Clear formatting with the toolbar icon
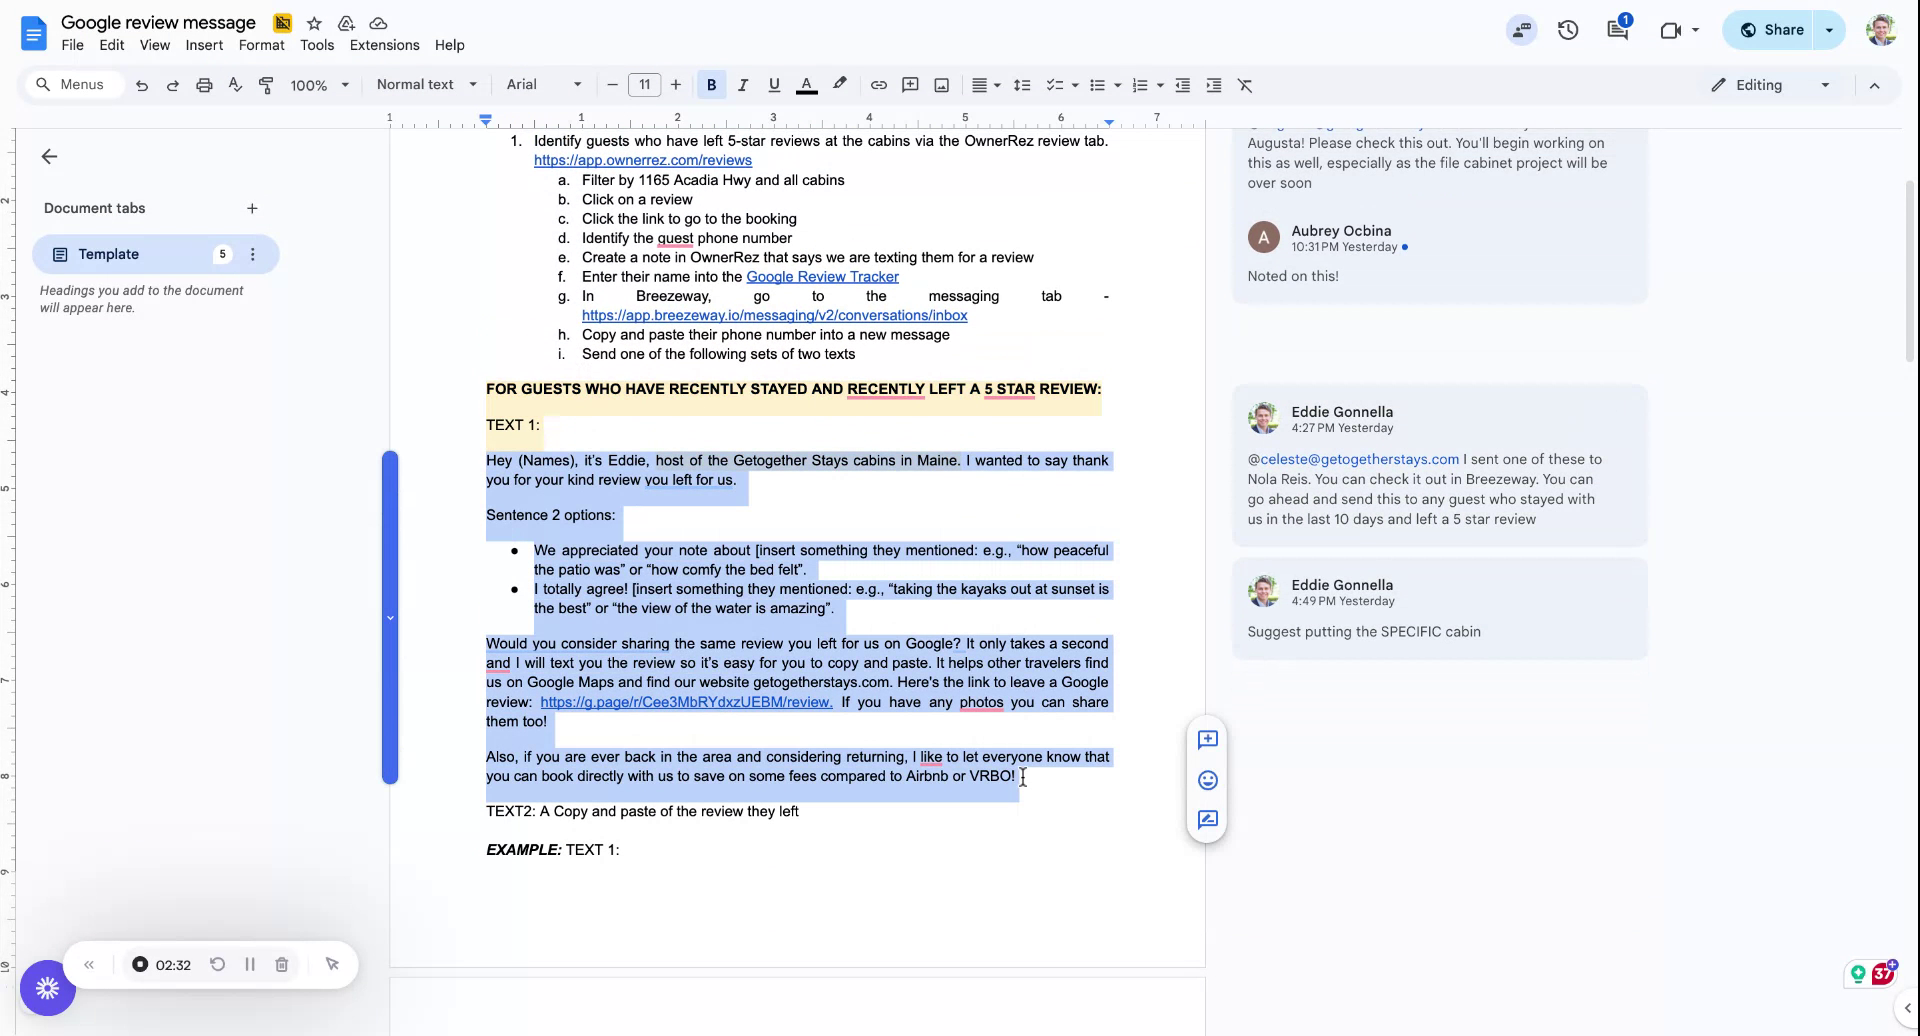The image size is (1920, 1036). [1245, 85]
